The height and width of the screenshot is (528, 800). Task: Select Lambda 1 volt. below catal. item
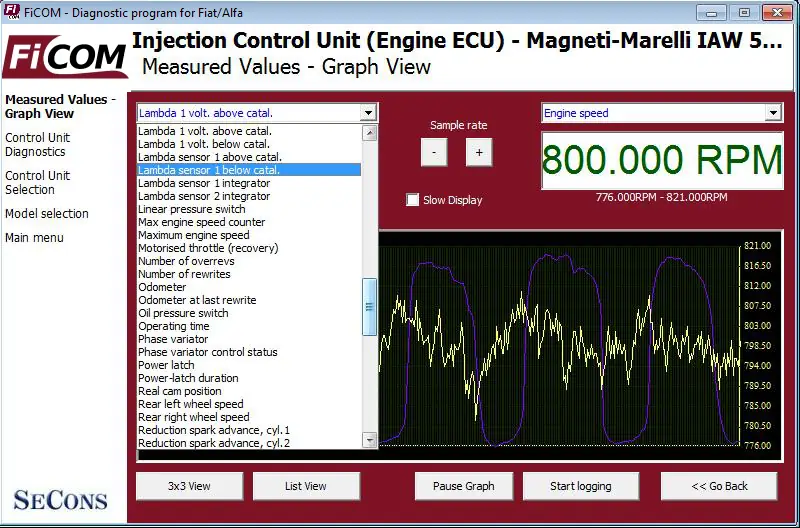(x=249, y=144)
